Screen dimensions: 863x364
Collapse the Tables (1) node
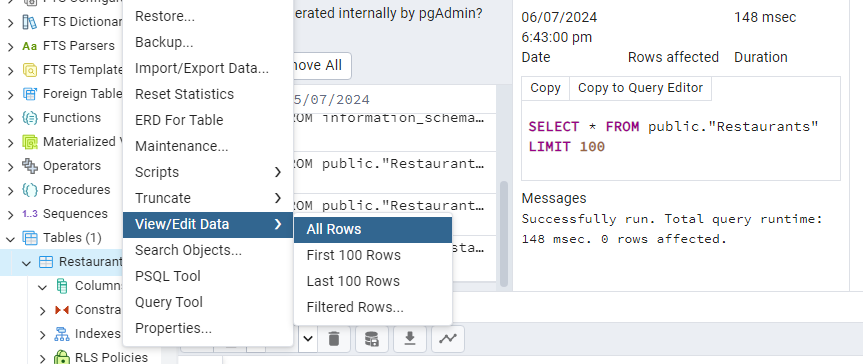point(10,238)
